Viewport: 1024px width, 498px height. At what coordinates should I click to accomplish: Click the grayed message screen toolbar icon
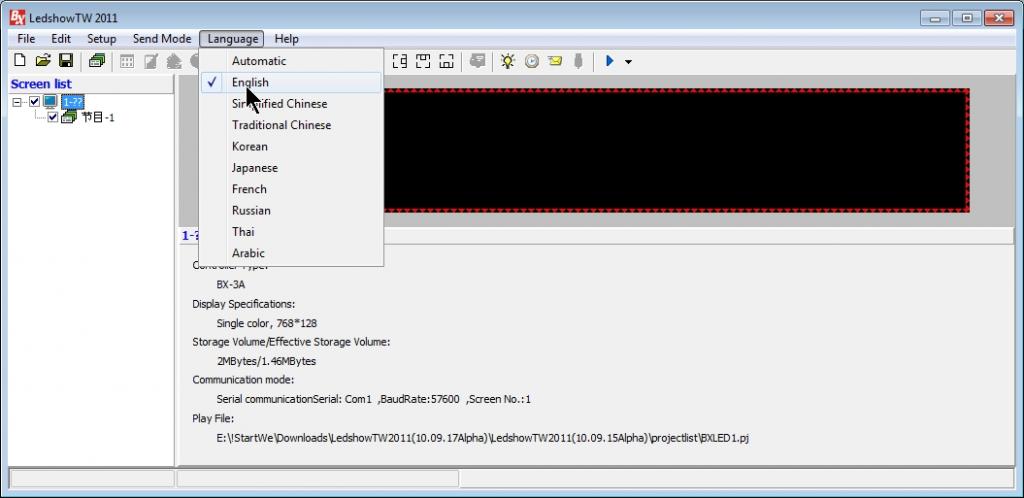[477, 61]
